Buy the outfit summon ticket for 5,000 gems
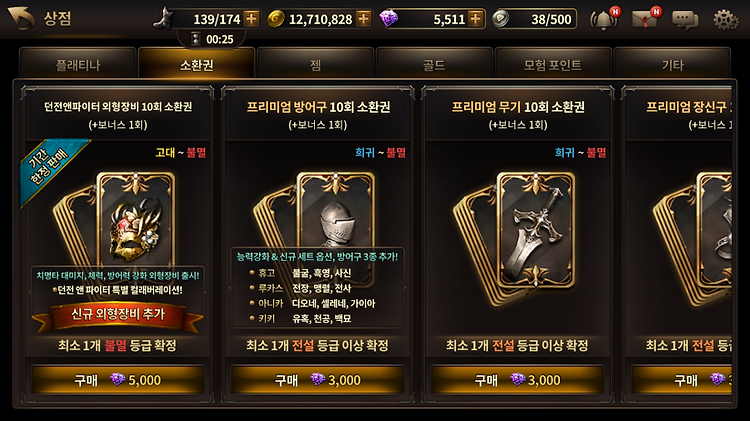750x421 pixels. coord(118,380)
